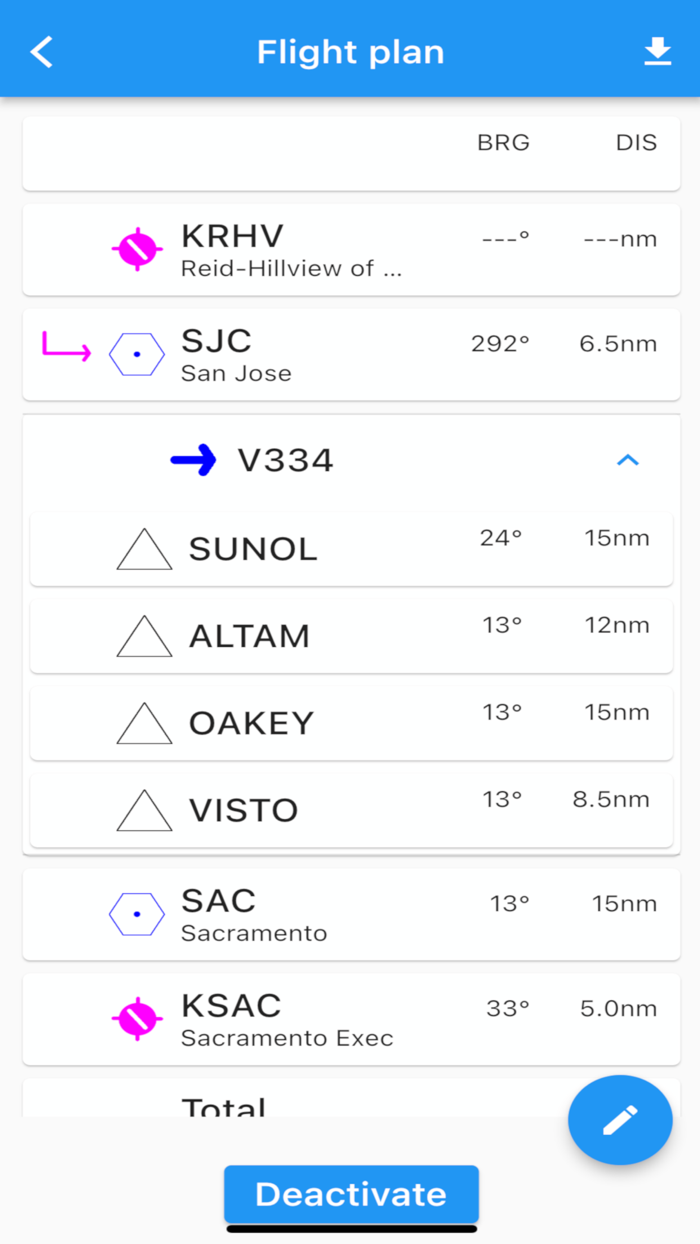Tap the download icon in the header
This screenshot has height=1244, width=700.
[x=657, y=50]
